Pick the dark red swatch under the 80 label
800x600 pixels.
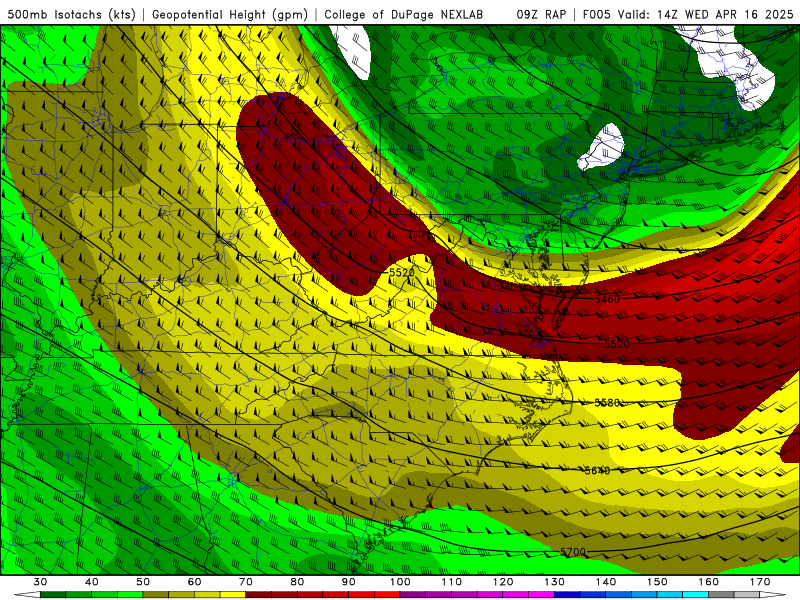point(310,595)
